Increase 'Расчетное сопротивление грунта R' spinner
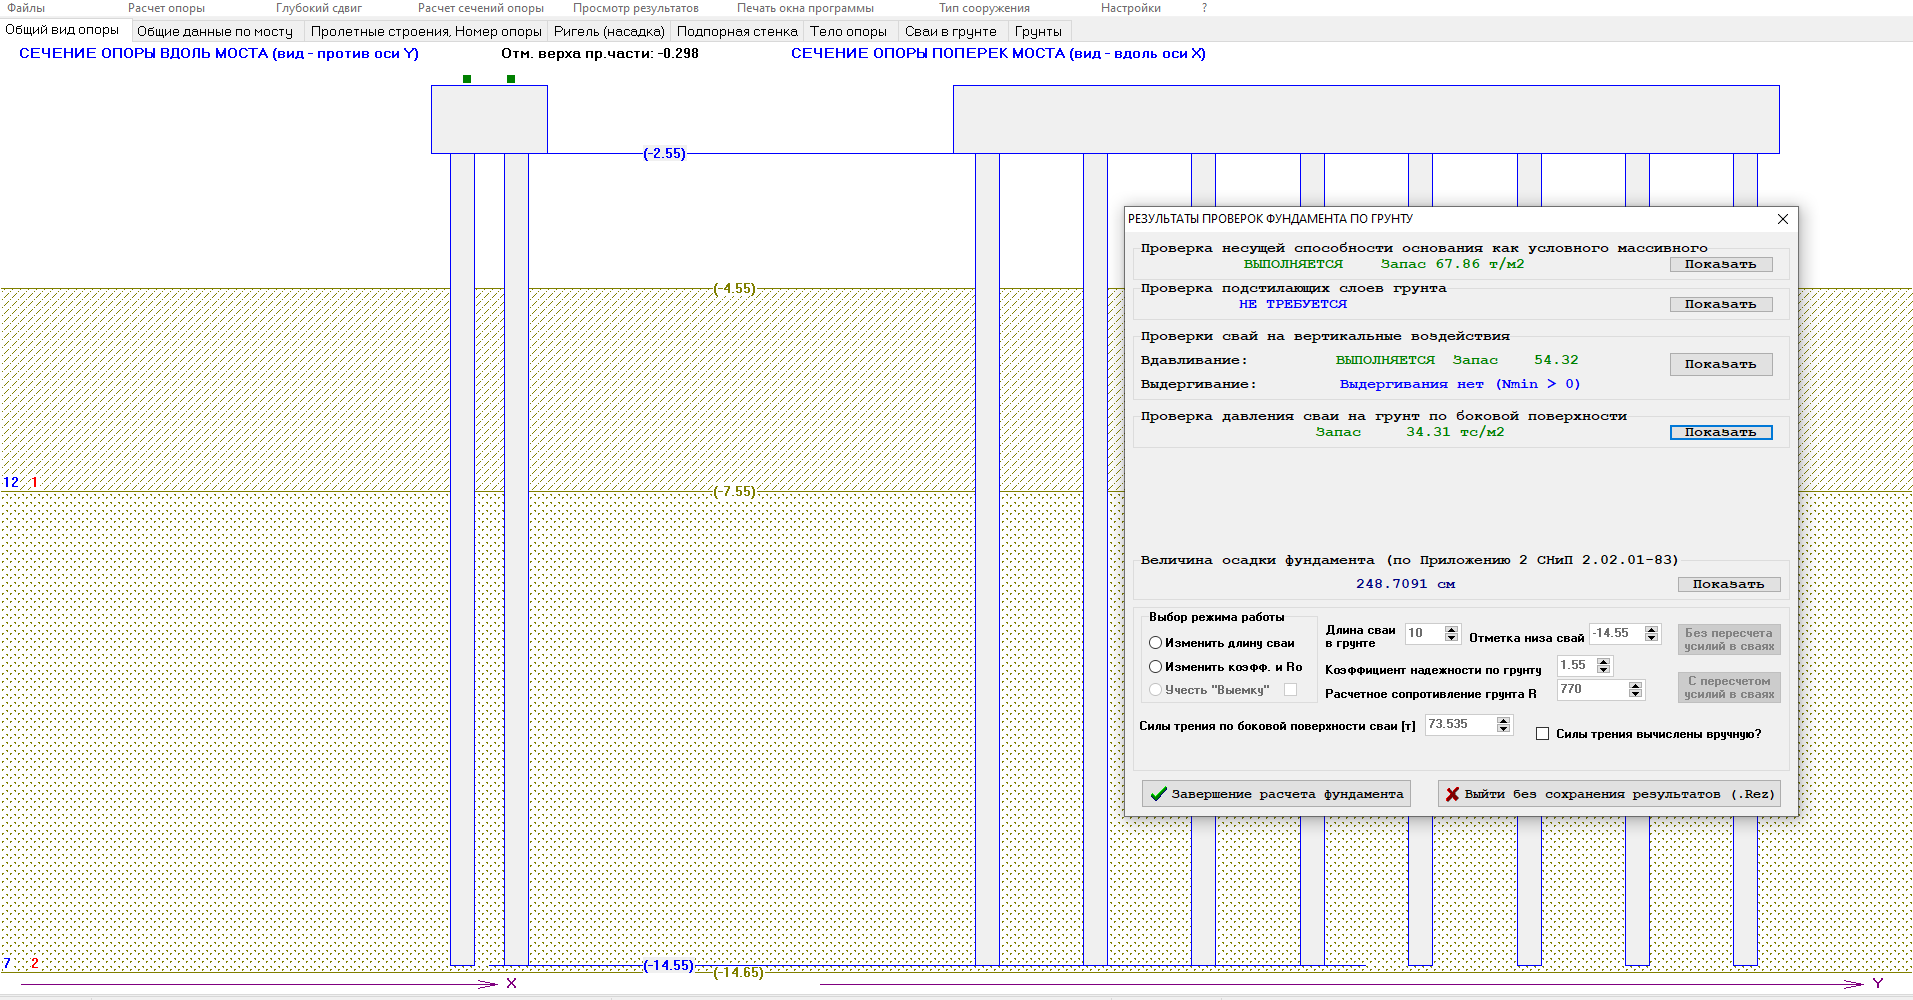Viewport: 1913px width, 1000px height. [1636, 685]
